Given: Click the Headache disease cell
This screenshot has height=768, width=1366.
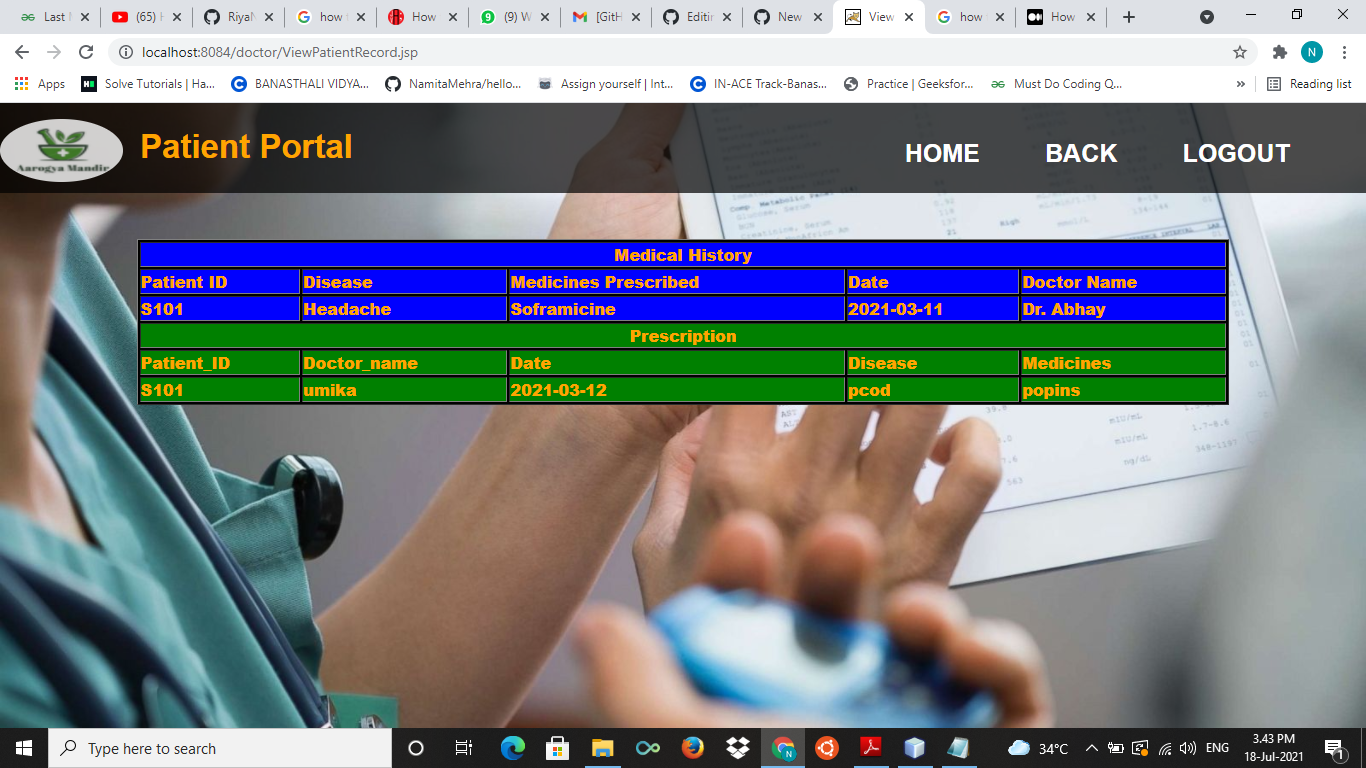Looking at the screenshot, I should [x=404, y=309].
